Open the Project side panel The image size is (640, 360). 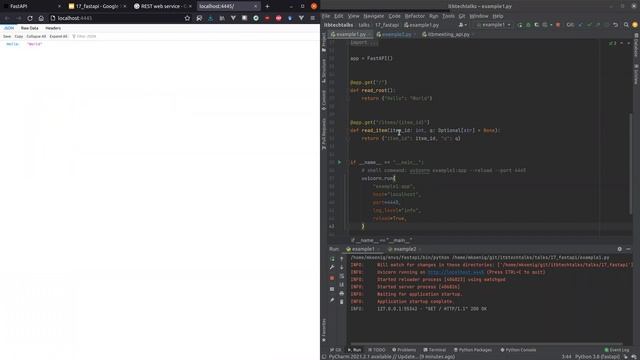[324, 42]
